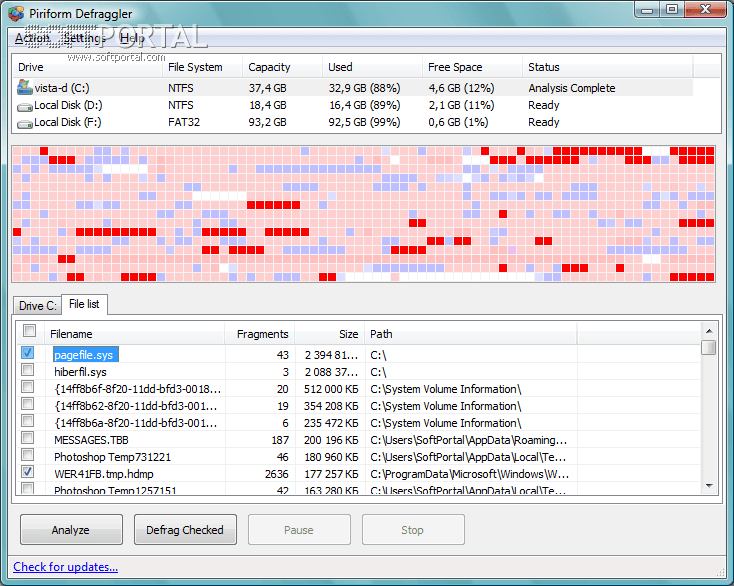The image size is (734, 586).
Task: Select the MESSAGES.TBB filename
Action: 91,440
